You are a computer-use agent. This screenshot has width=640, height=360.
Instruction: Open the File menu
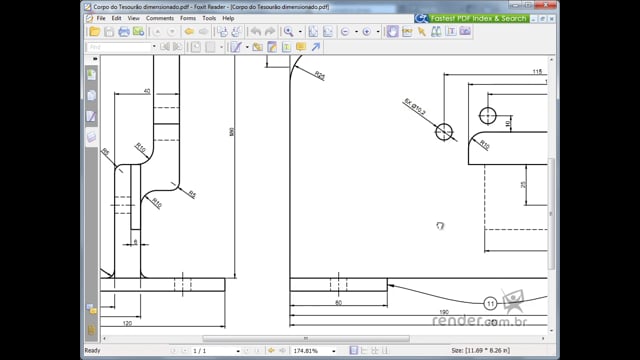coord(101,18)
